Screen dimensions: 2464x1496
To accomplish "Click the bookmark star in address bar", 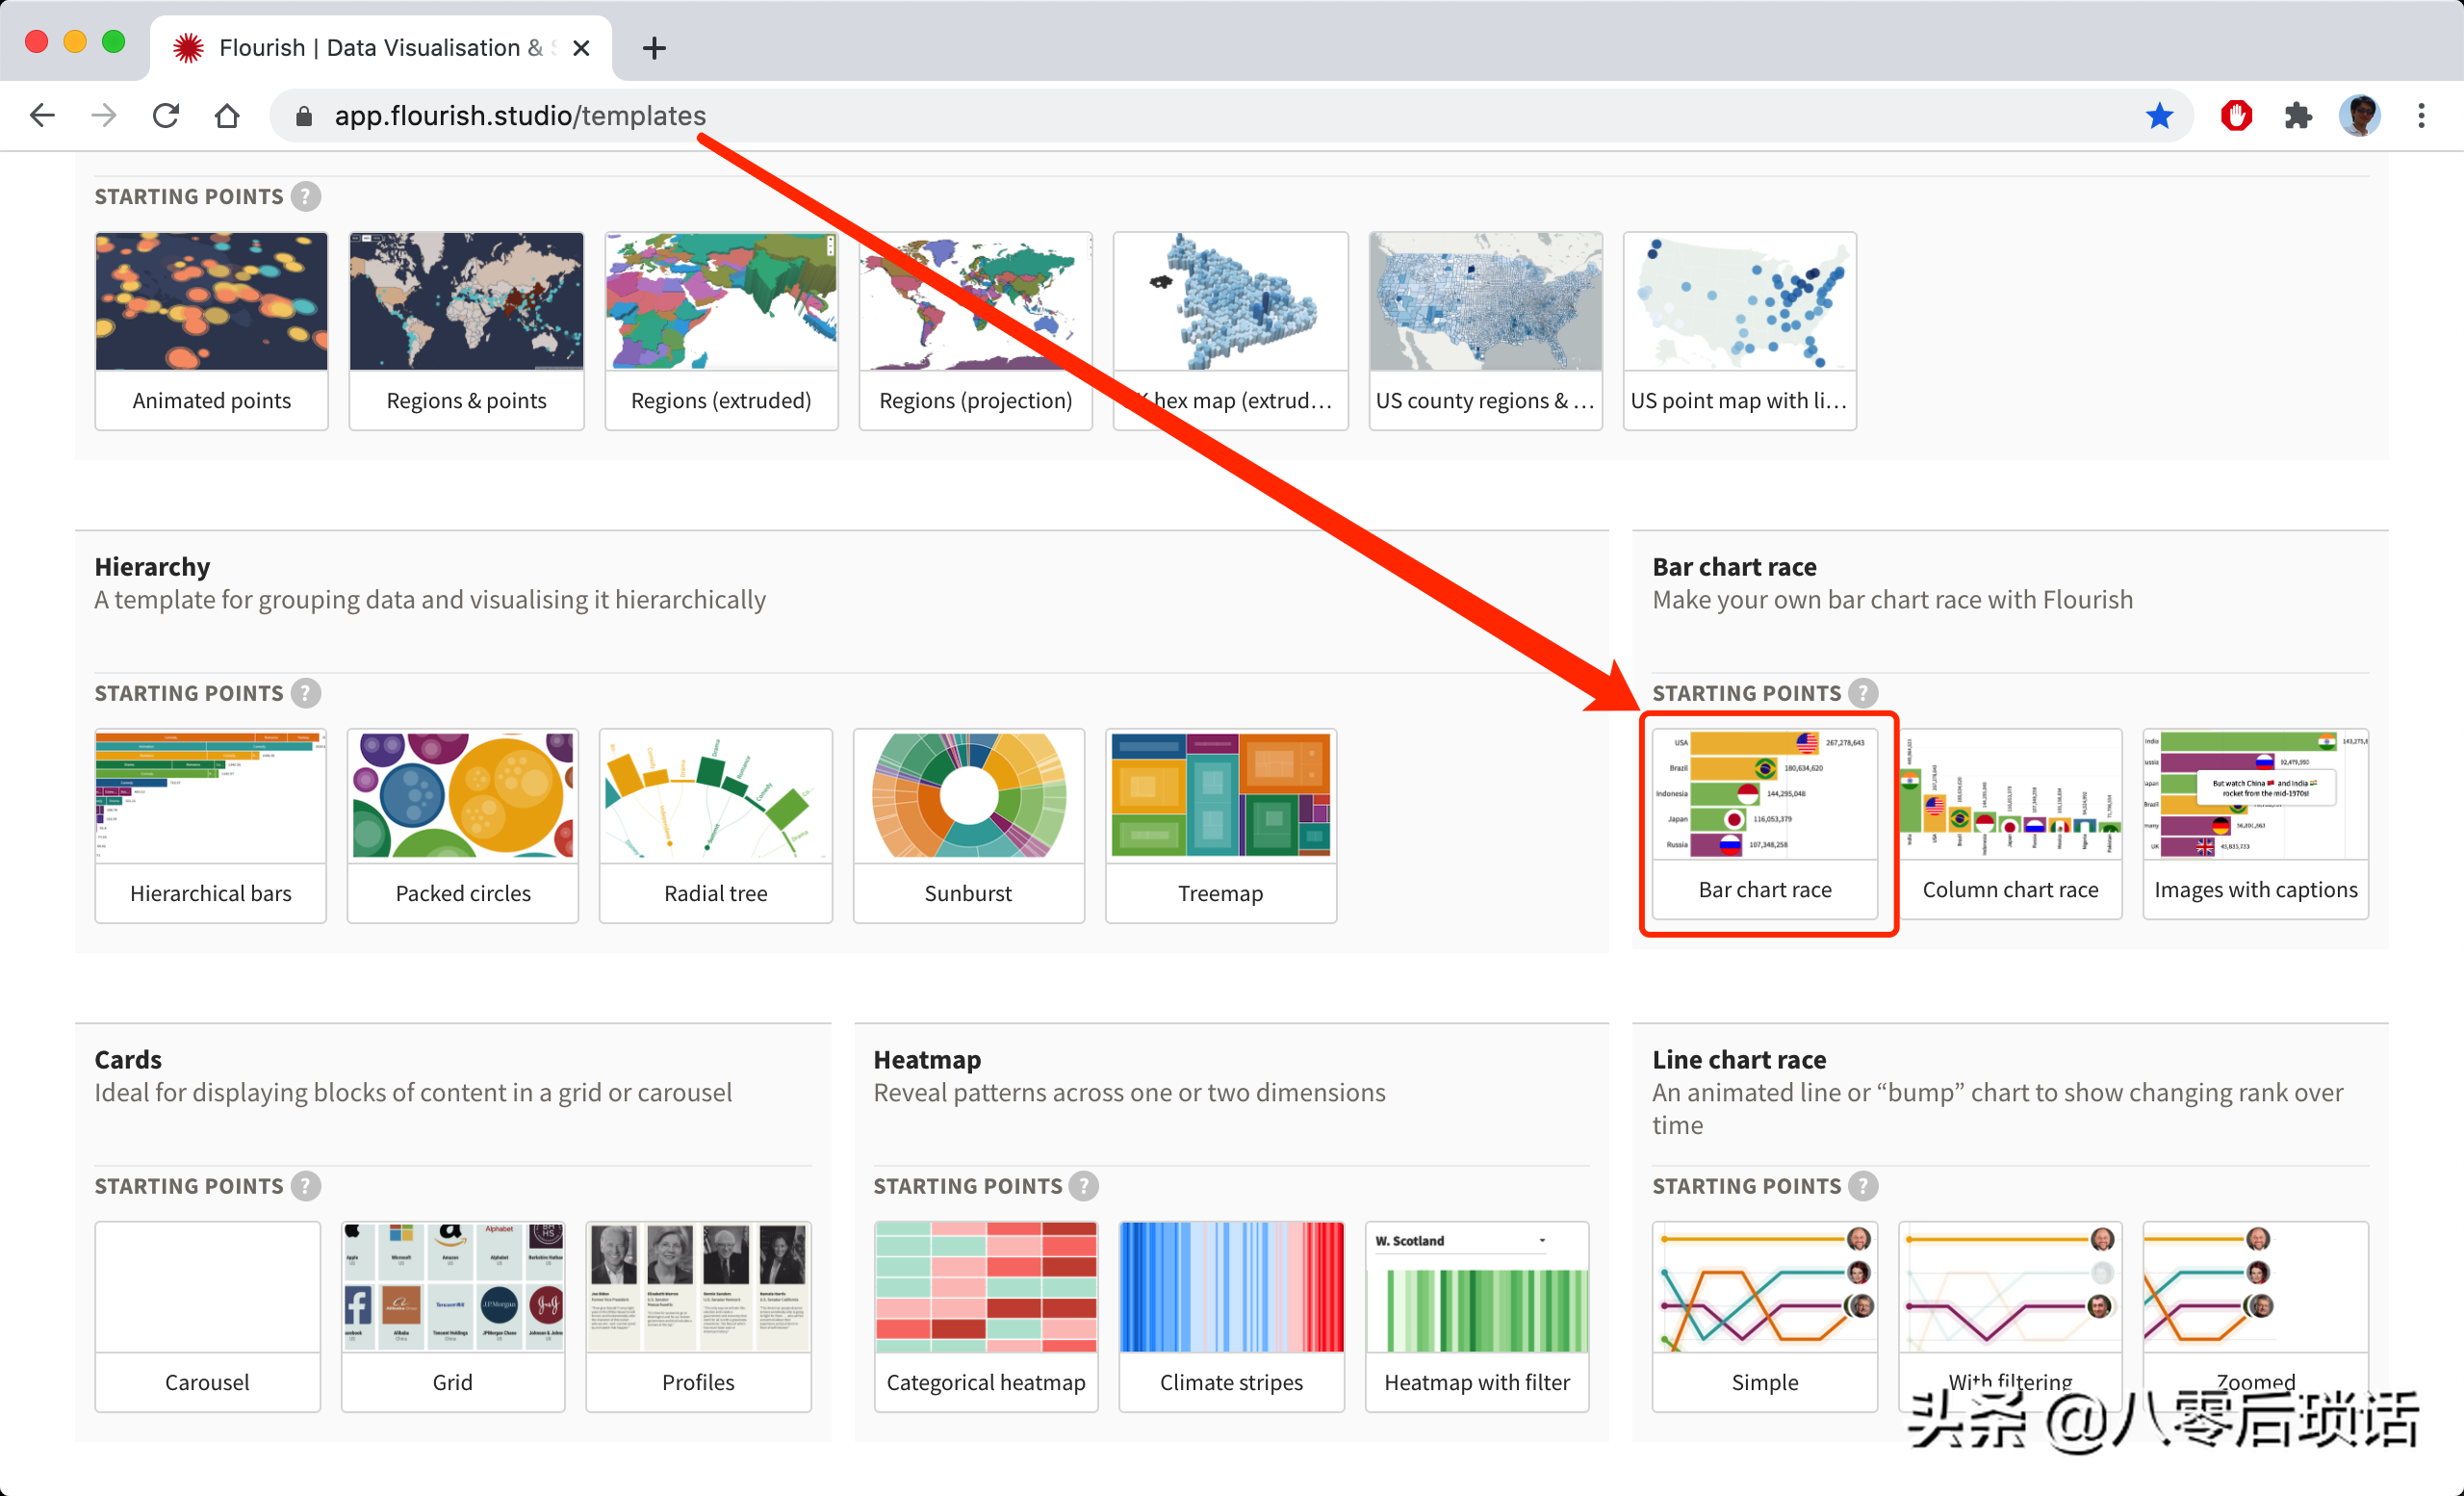I will [x=2159, y=116].
